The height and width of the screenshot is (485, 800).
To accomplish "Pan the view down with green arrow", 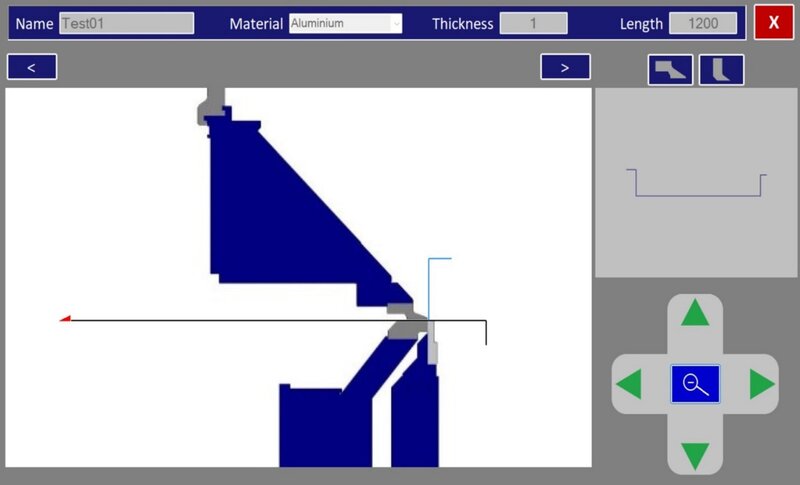I will [694, 455].
